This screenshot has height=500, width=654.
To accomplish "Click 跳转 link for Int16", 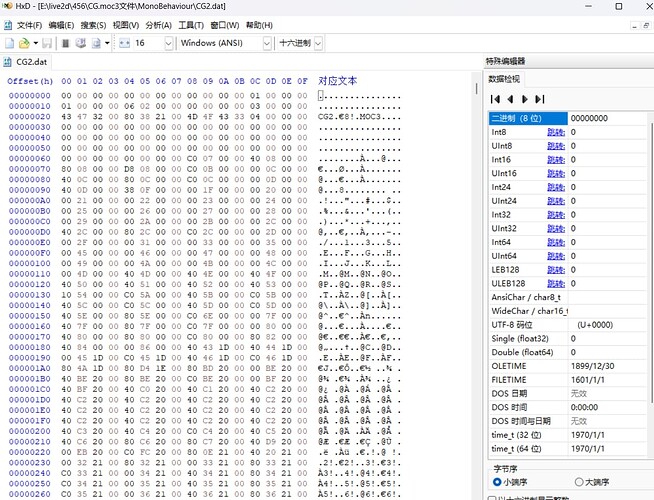I will coord(556,160).
